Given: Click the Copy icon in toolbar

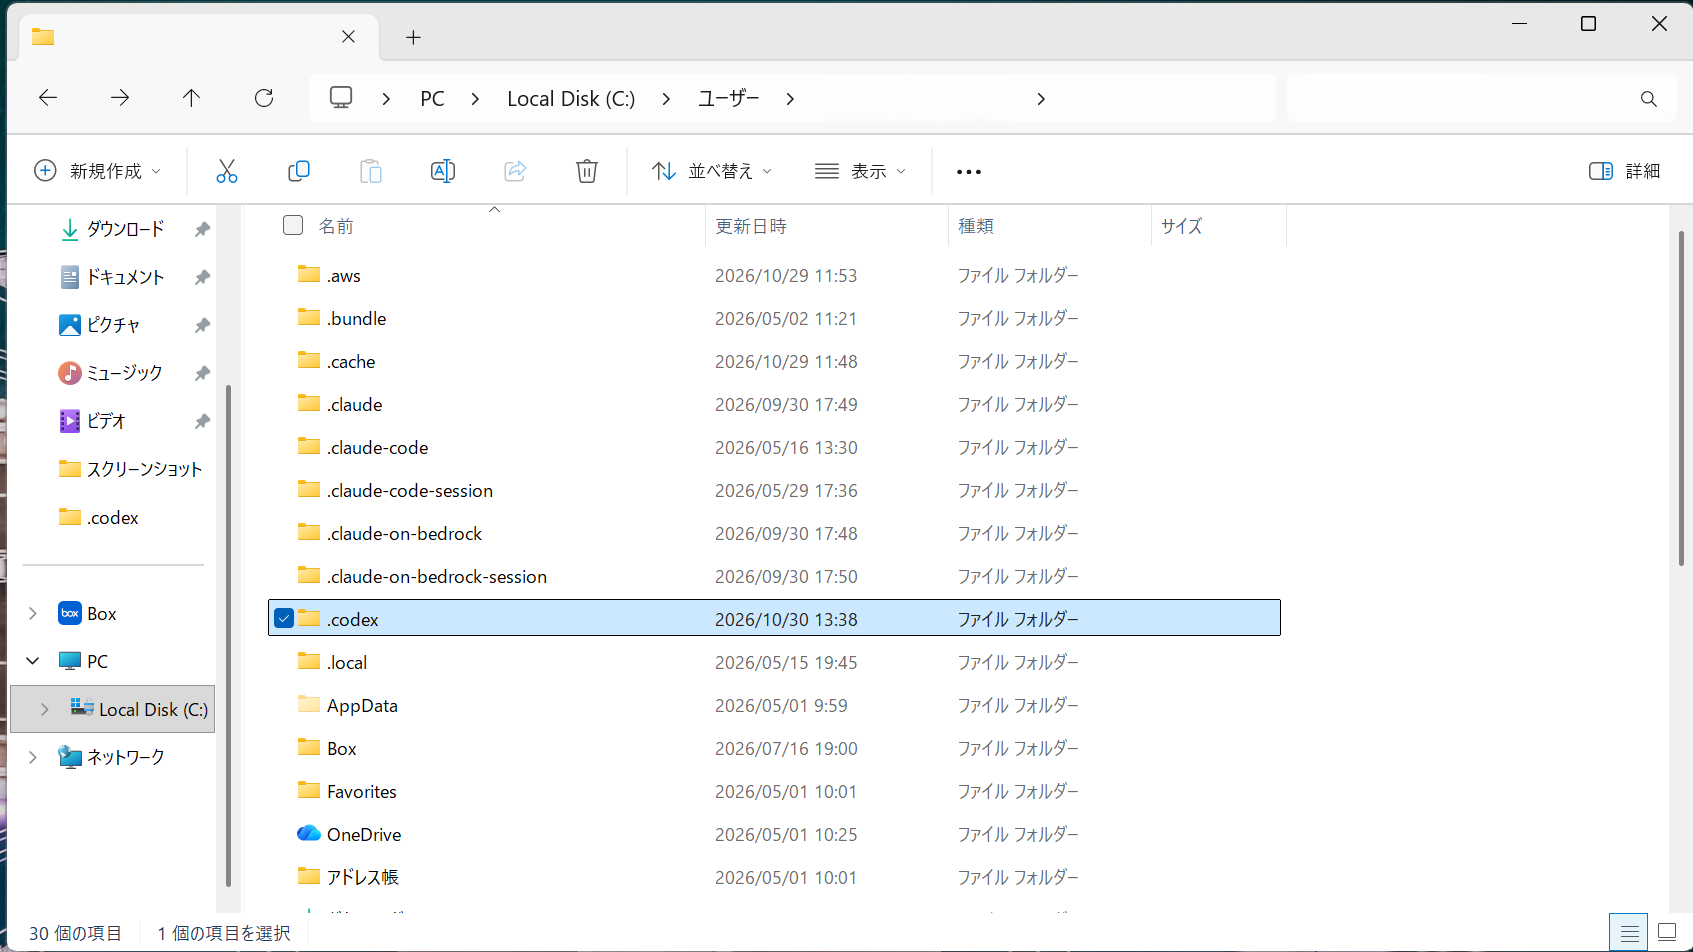Looking at the screenshot, I should (x=298, y=171).
